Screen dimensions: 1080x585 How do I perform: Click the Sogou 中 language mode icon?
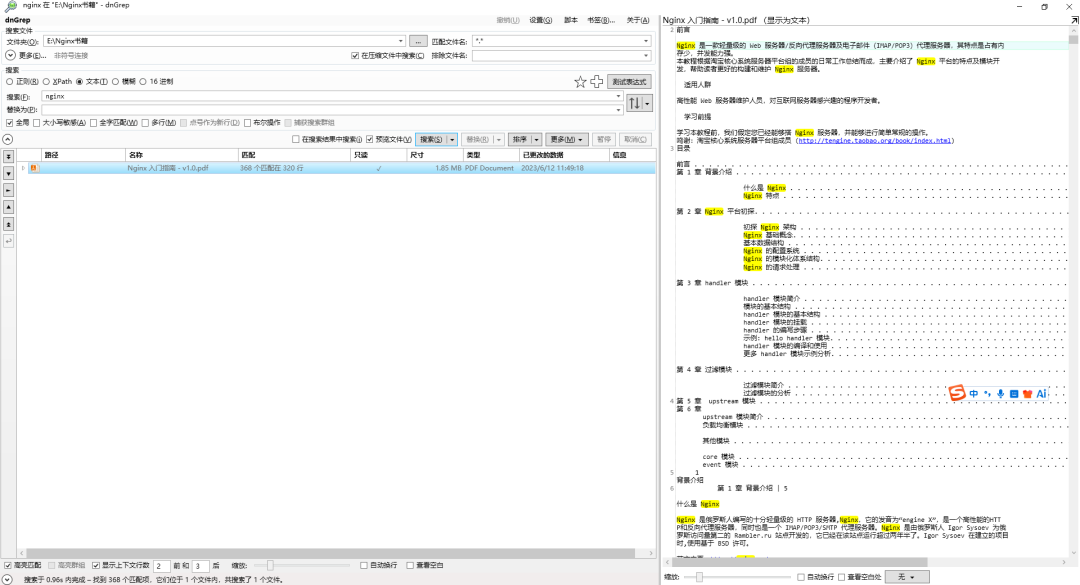point(973,393)
